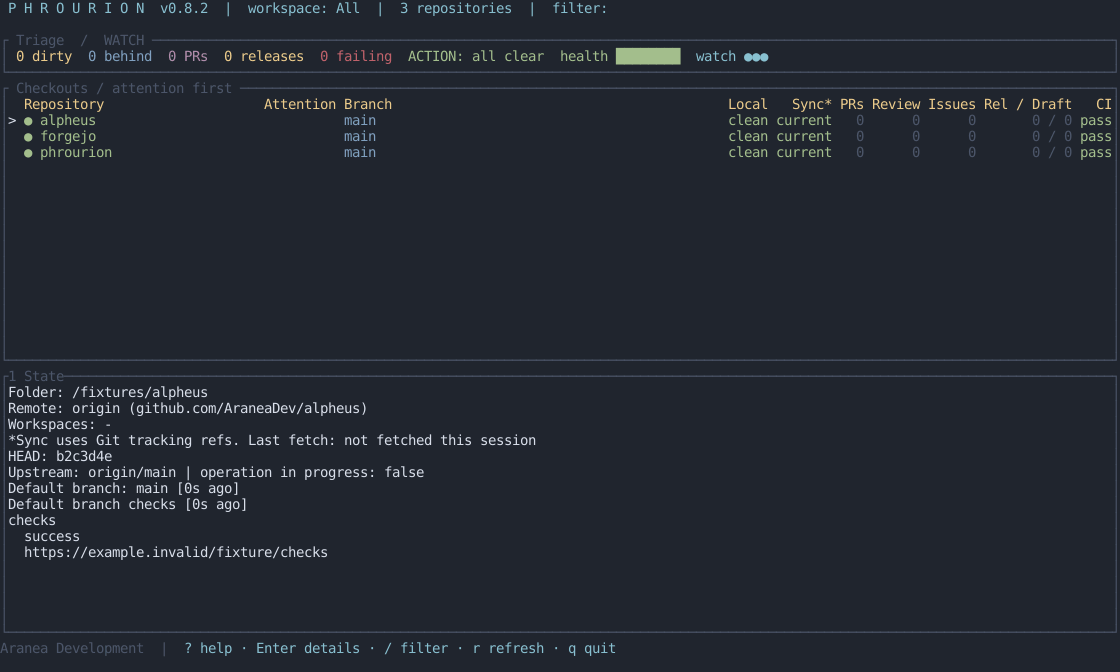This screenshot has height=672, width=1120.
Task: Select the alpheus repository row
Action: coord(559,121)
